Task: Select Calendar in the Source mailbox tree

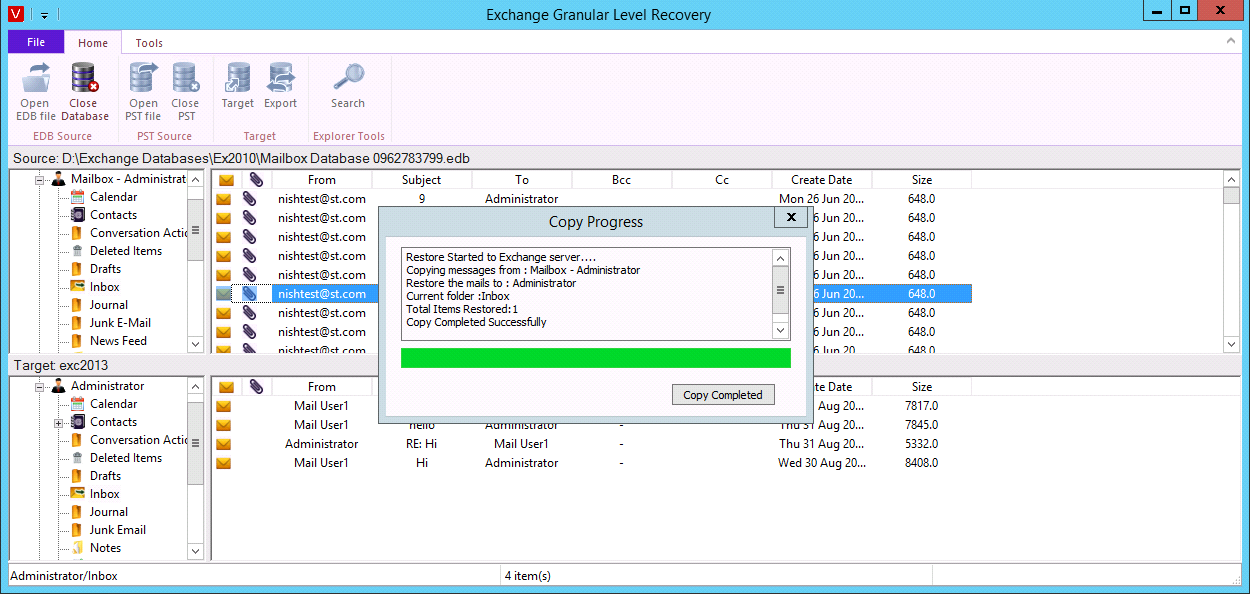Action: pos(114,197)
